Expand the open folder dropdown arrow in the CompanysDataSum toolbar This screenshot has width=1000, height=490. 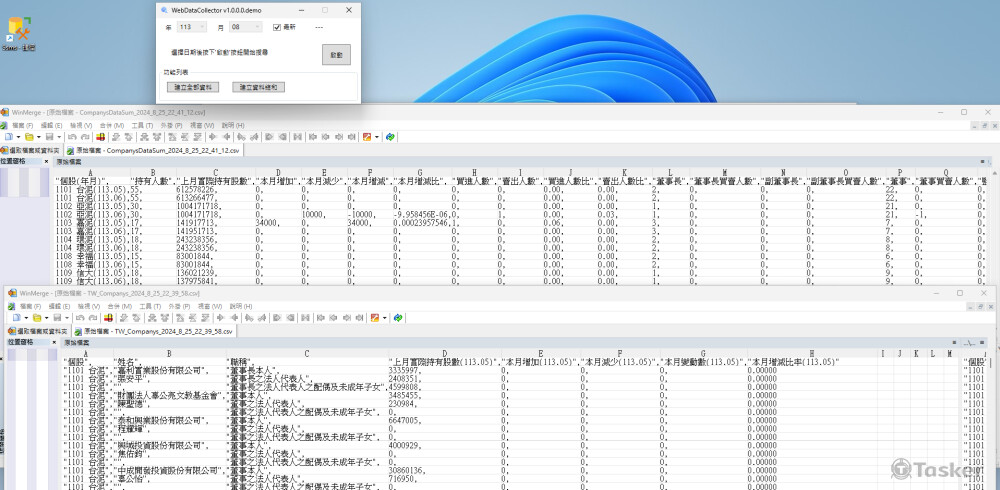pos(38,137)
